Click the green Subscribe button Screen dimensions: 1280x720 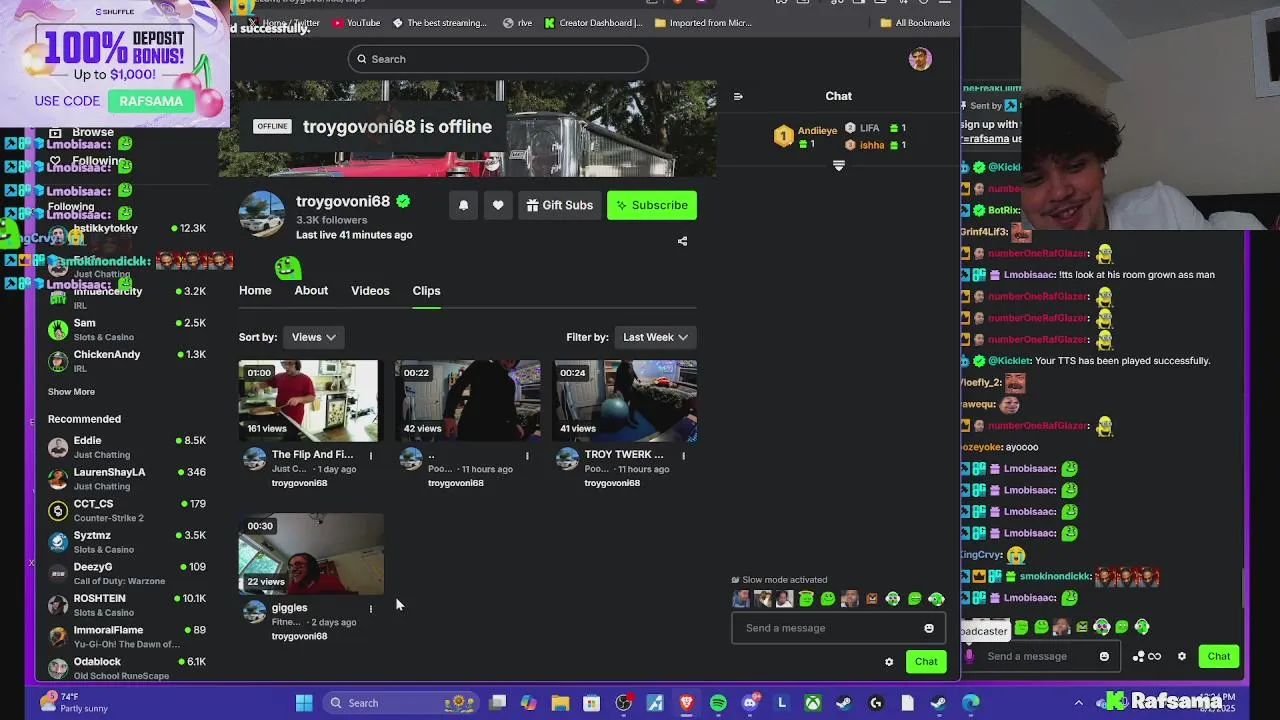click(x=652, y=205)
